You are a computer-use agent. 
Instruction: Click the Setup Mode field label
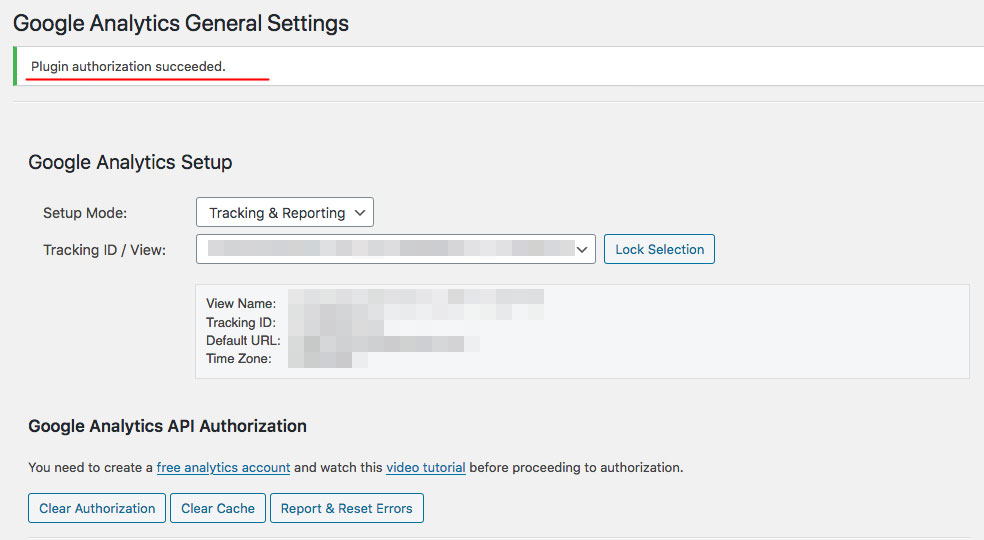pos(85,213)
